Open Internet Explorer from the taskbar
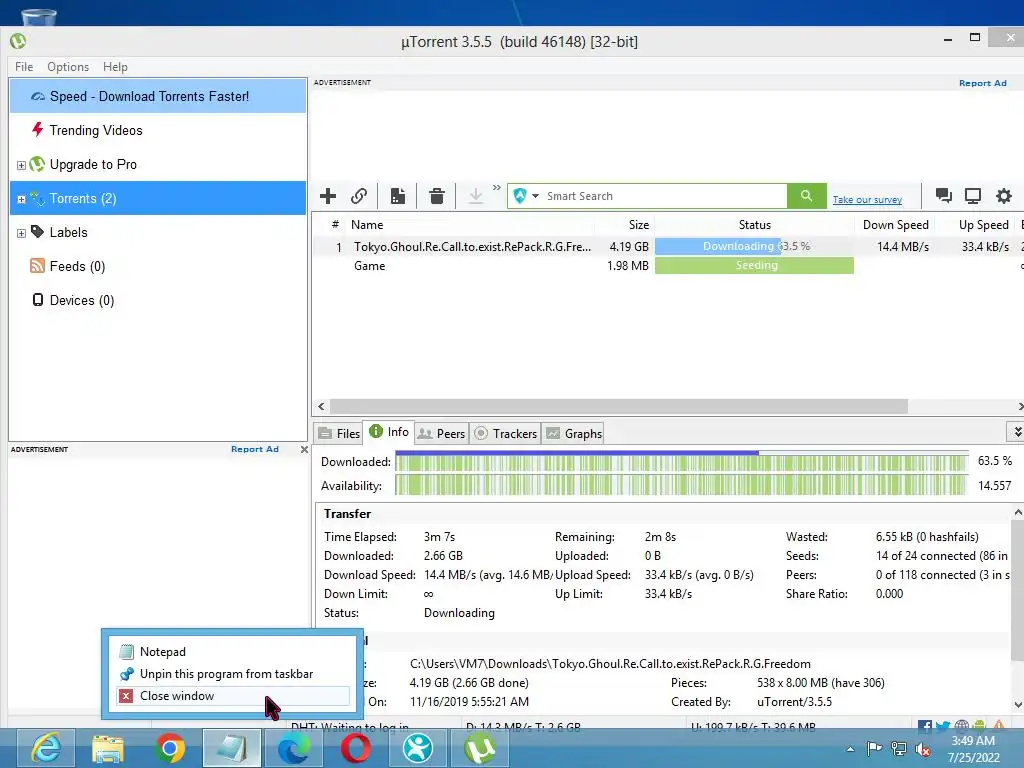 pyautogui.click(x=46, y=748)
